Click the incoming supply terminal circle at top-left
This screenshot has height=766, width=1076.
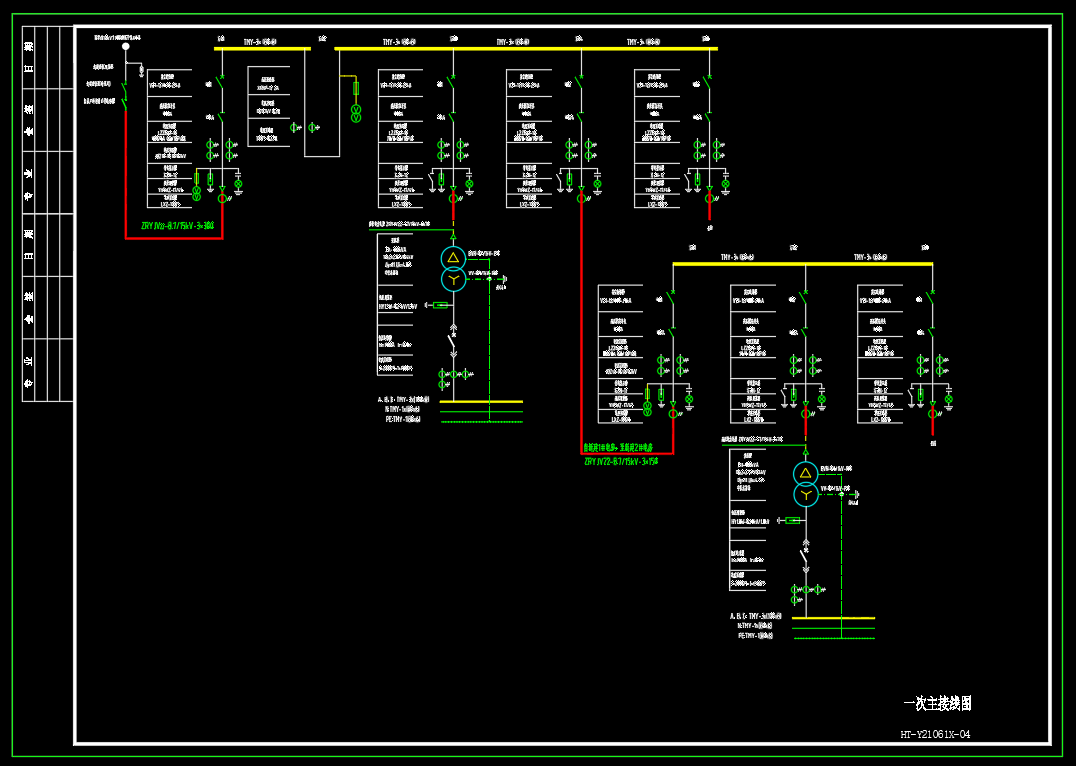126,47
